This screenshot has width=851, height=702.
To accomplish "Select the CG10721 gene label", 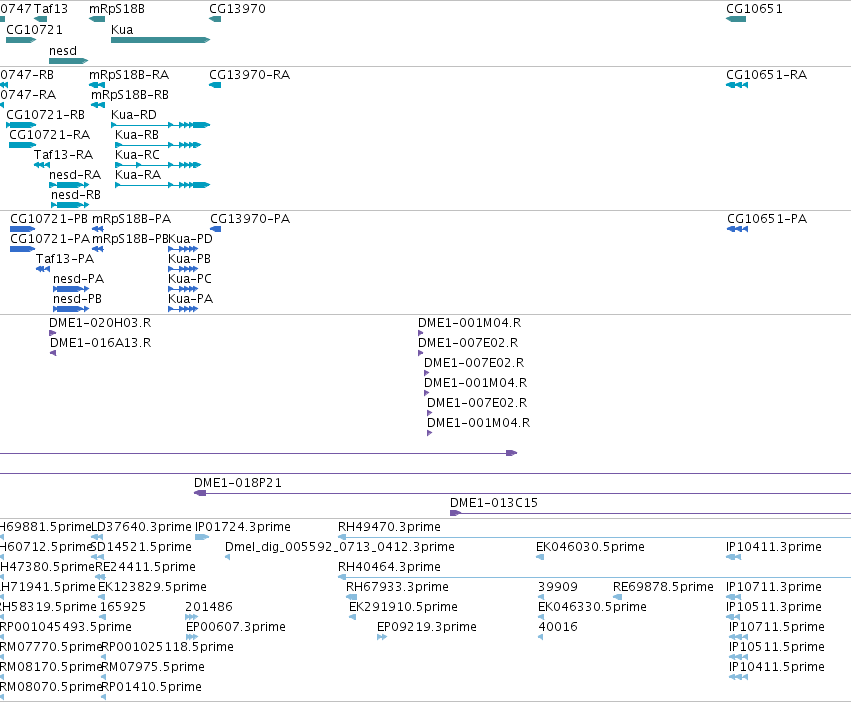I will (34, 30).
